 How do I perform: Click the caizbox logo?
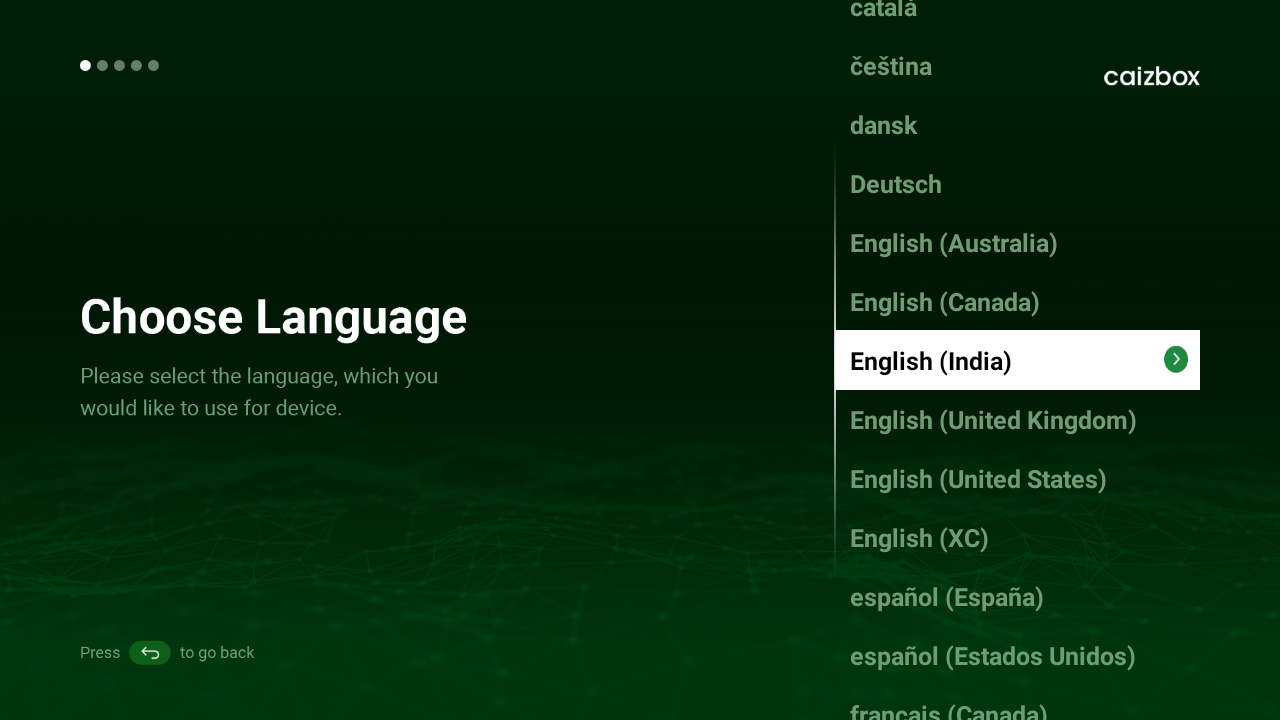pos(1151,77)
